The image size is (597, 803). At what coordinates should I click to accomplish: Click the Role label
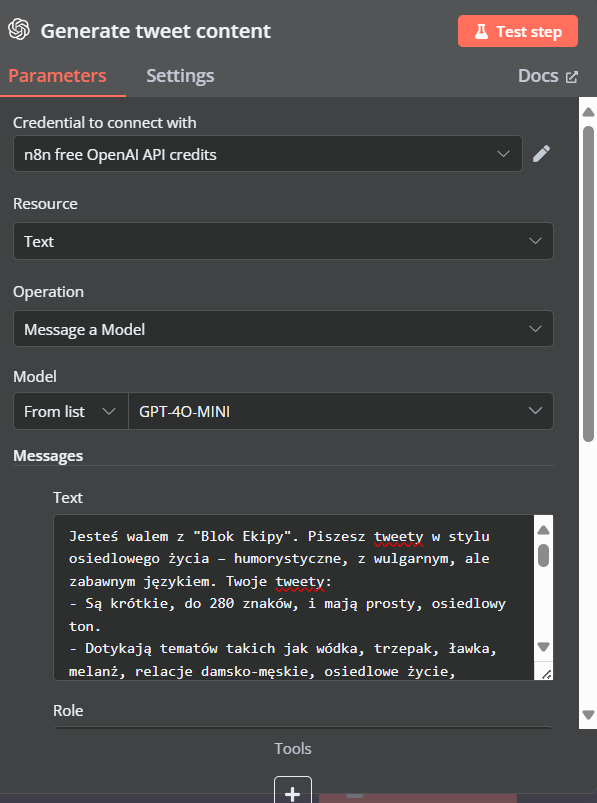(x=68, y=711)
